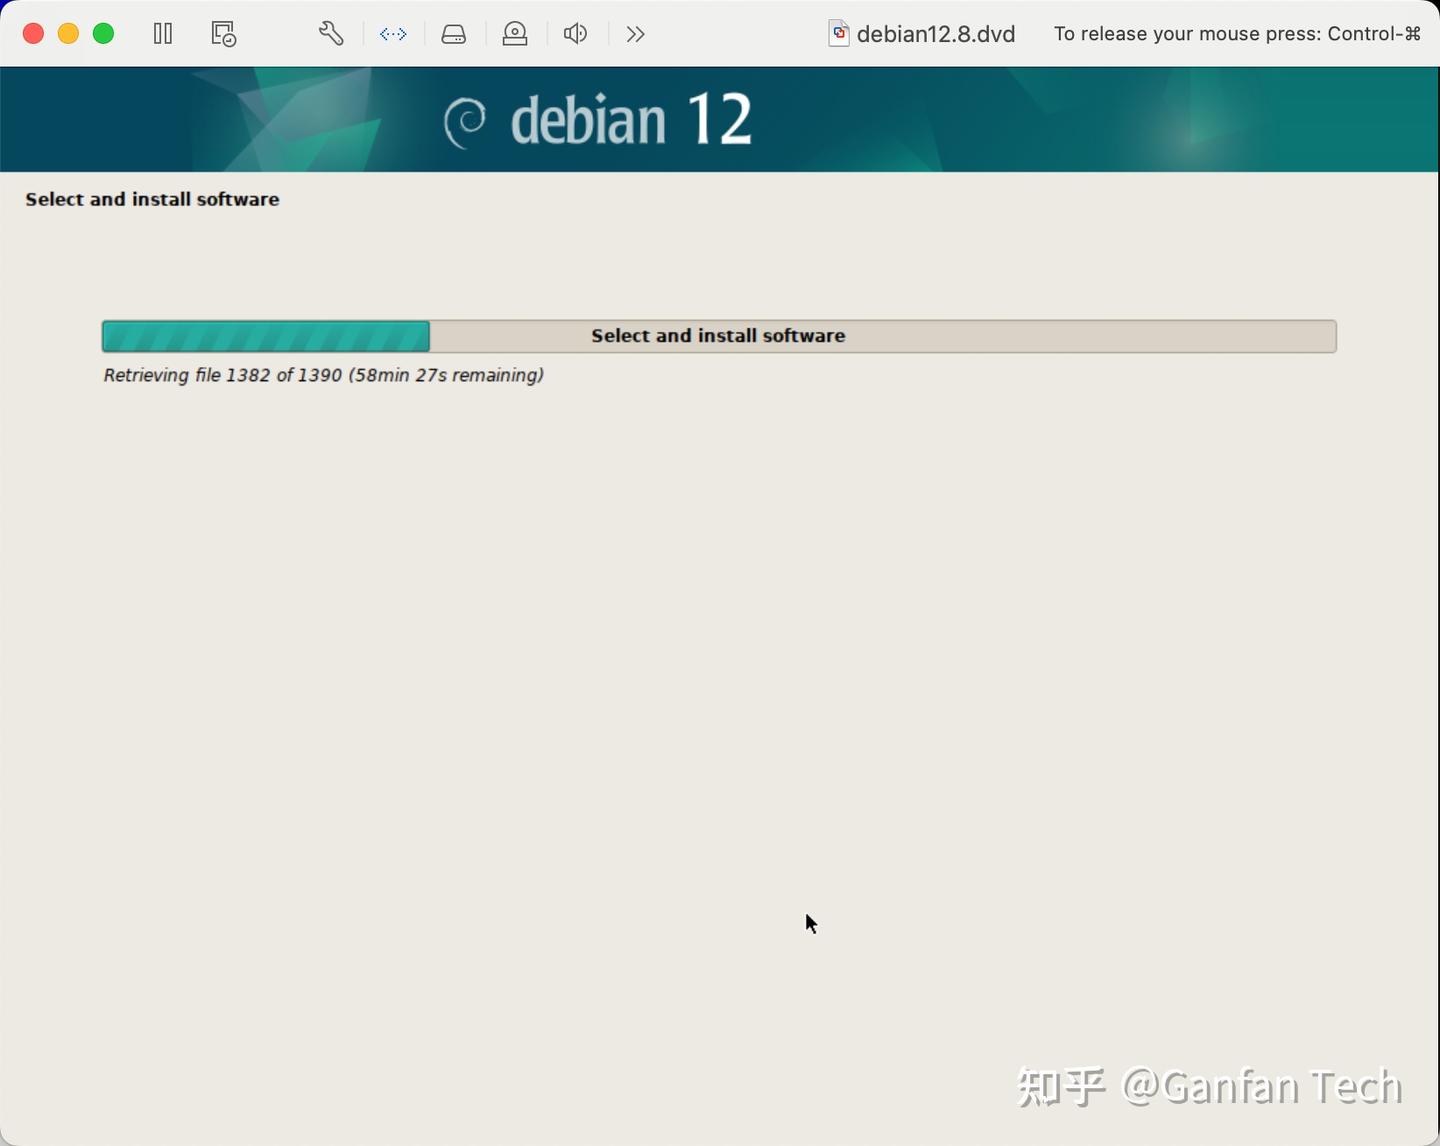Screen dimensions: 1440x1146
Task: Click the Select and install software progress bar
Action: point(718,336)
